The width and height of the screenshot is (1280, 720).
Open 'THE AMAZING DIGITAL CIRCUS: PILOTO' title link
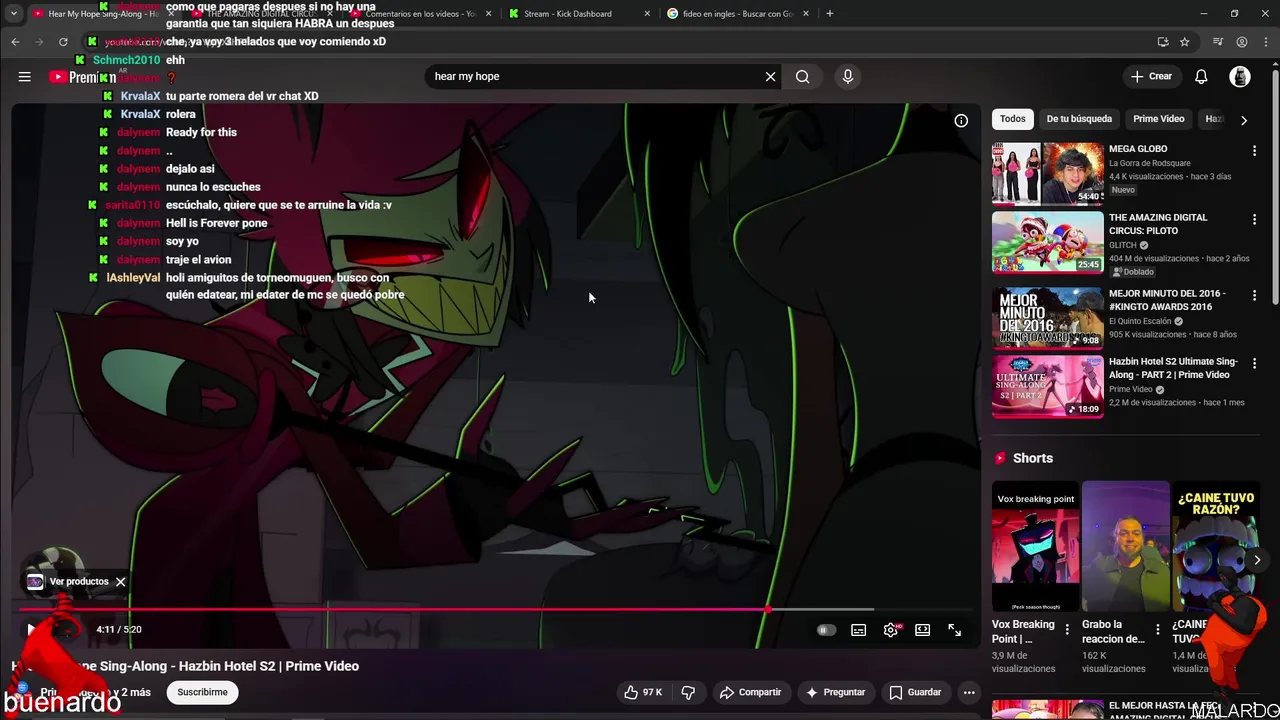(x=1158, y=224)
